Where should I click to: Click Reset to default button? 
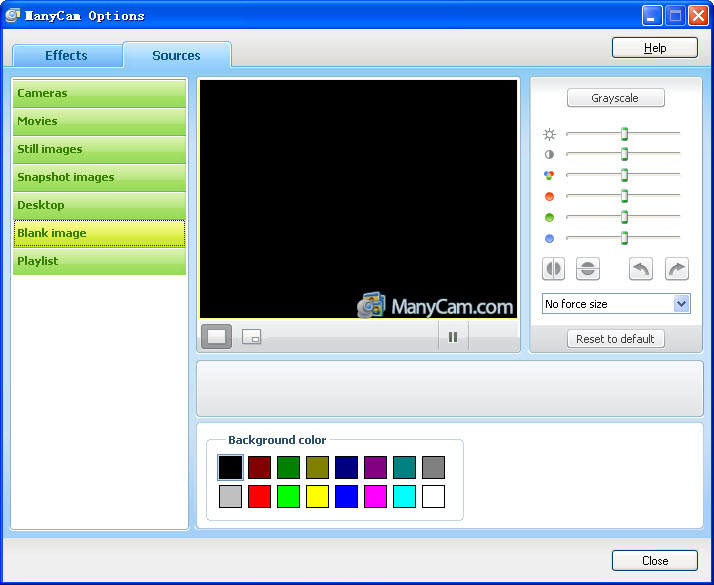click(x=616, y=339)
